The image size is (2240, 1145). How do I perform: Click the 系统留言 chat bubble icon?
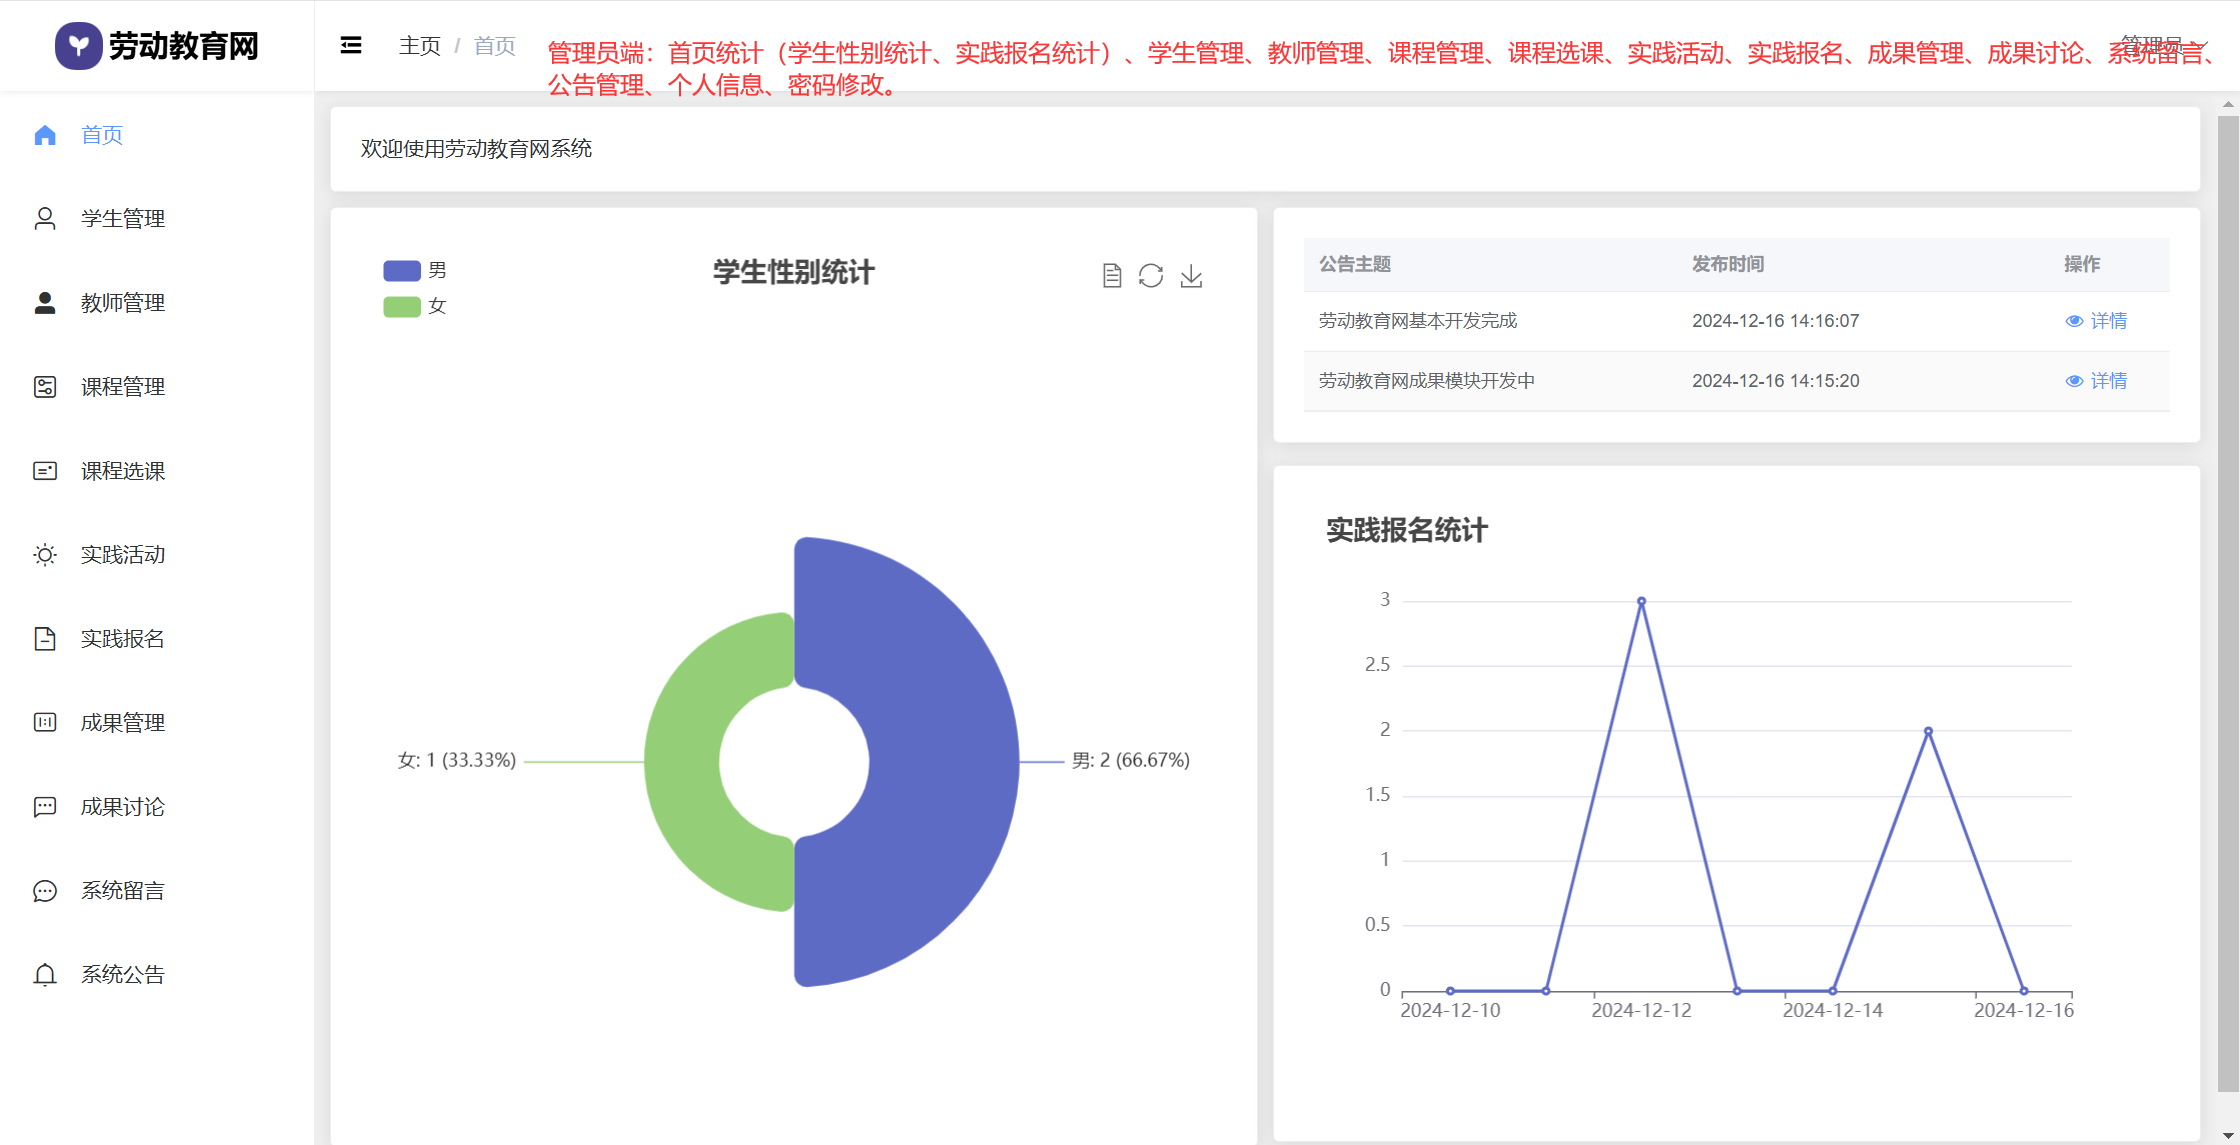coord(45,891)
